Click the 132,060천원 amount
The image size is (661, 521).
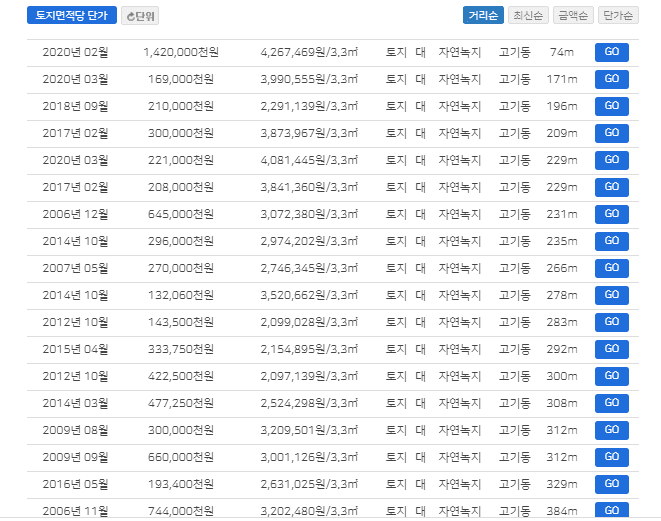tap(181, 295)
